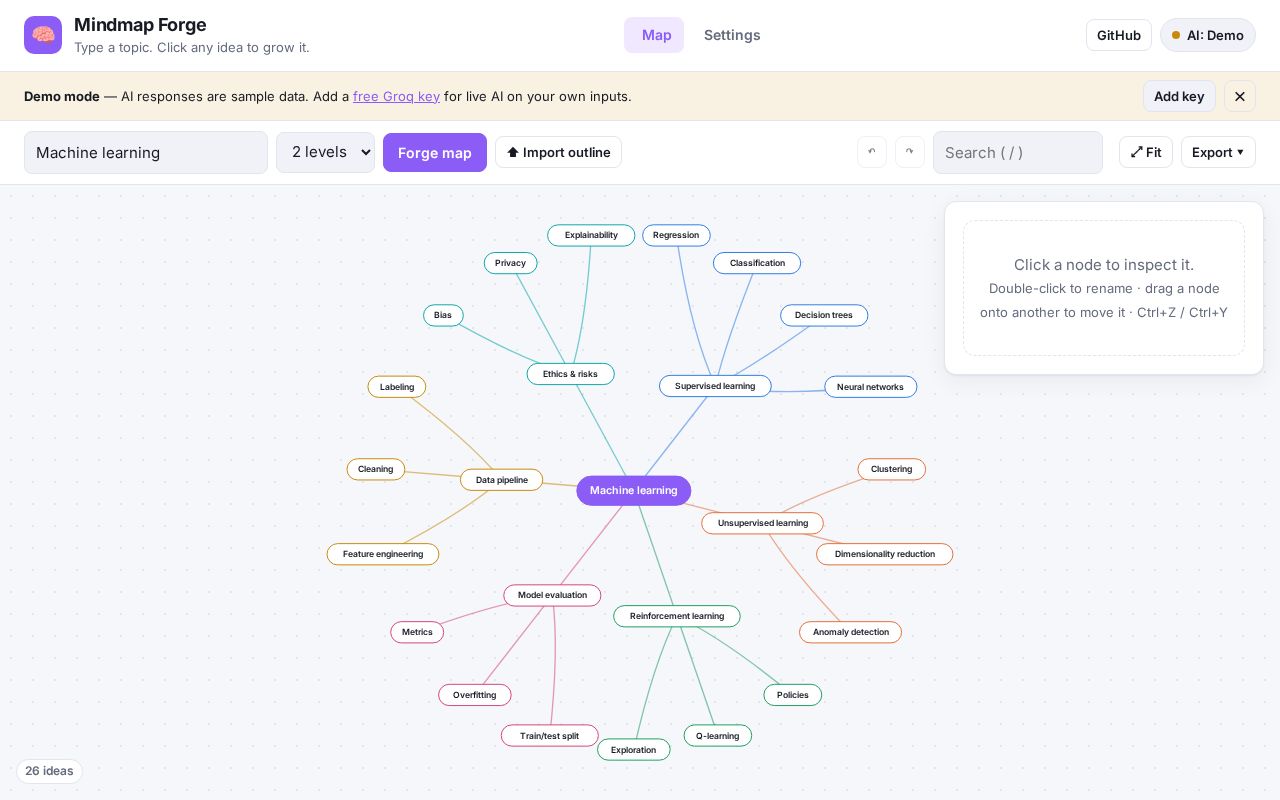Open the free Groq key link
Screen dimensions: 1280x800
pos(396,96)
